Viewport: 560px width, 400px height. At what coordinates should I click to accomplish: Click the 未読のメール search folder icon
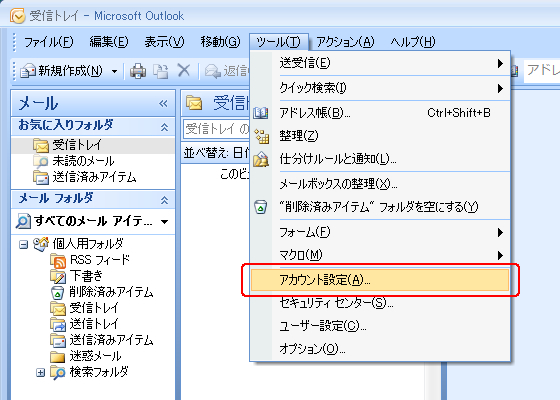(41, 161)
